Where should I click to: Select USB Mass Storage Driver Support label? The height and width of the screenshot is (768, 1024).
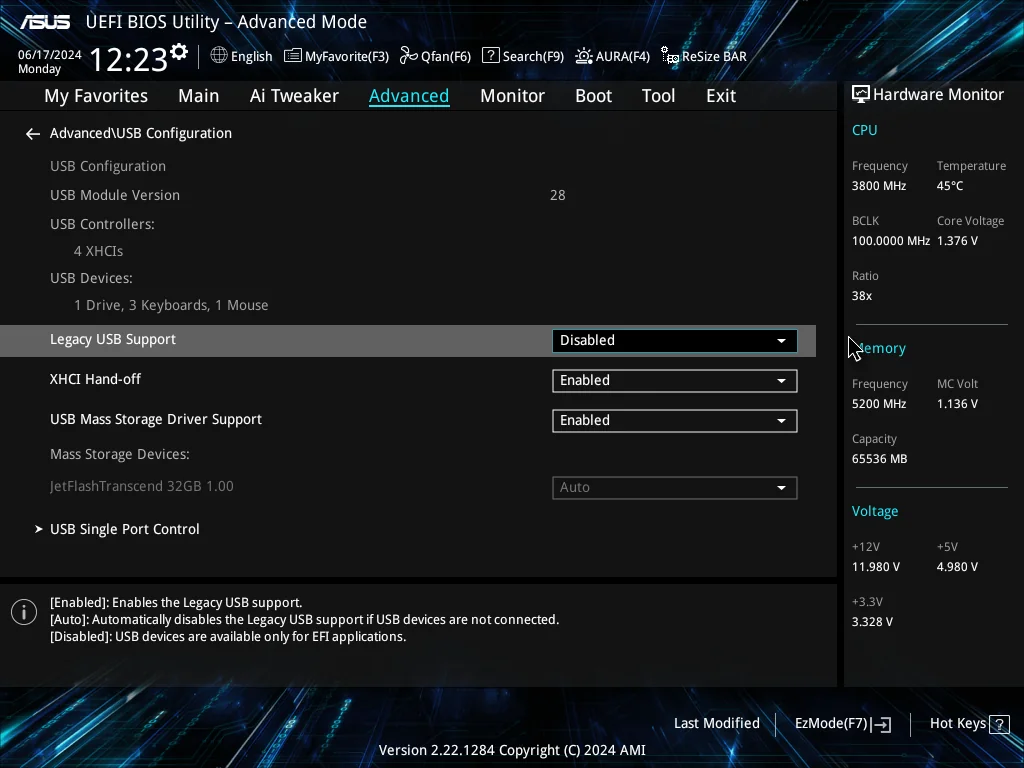[156, 420]
